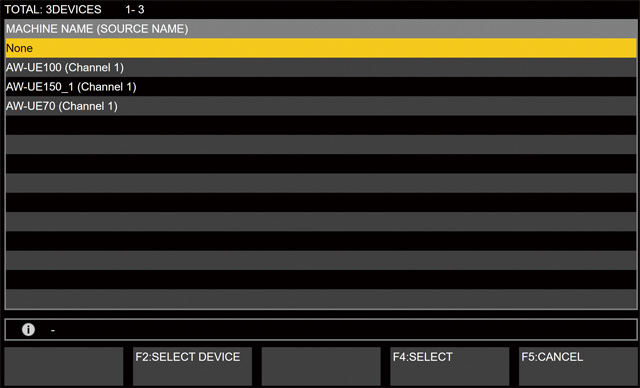This screenshot has height=388, width=640.
Task: Click the fourth empty row below AW-UE70
Action: pyautogui.click(x=321, y=183)
